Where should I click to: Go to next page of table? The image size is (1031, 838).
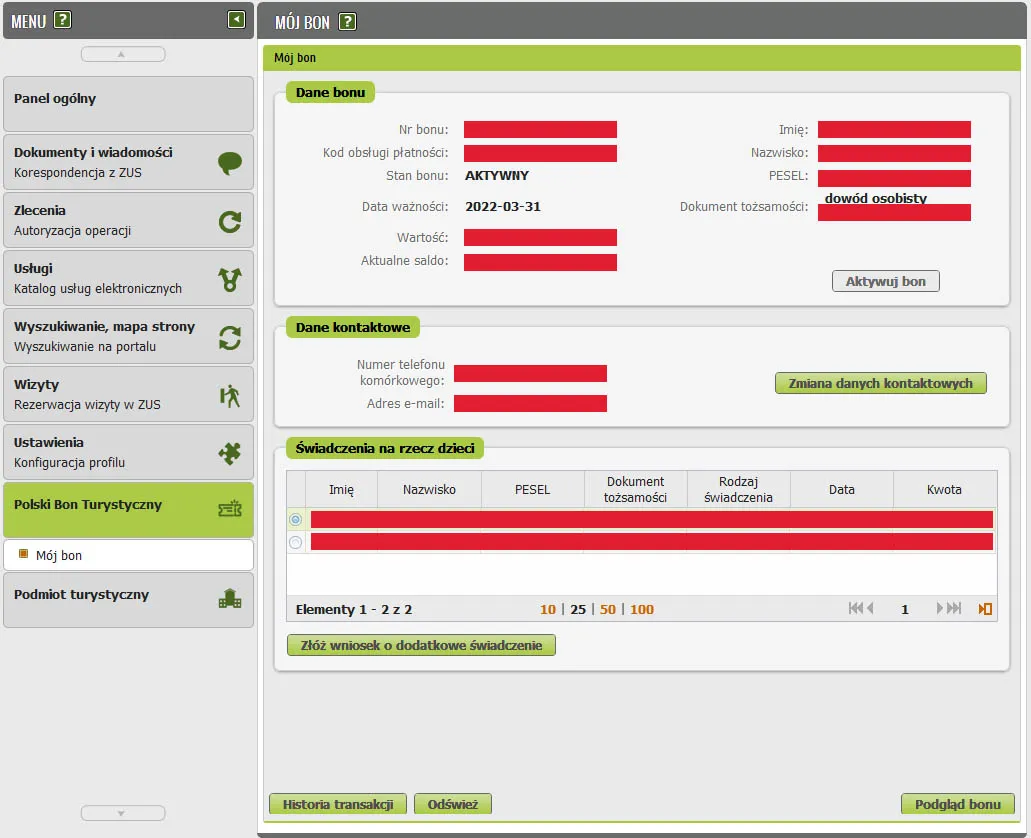tap(940, 608)
